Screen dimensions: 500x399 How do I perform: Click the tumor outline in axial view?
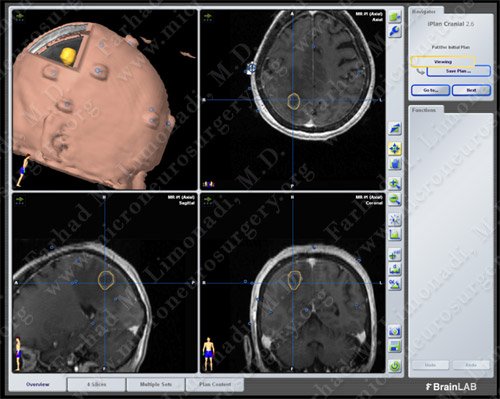(x=294, y=101)
